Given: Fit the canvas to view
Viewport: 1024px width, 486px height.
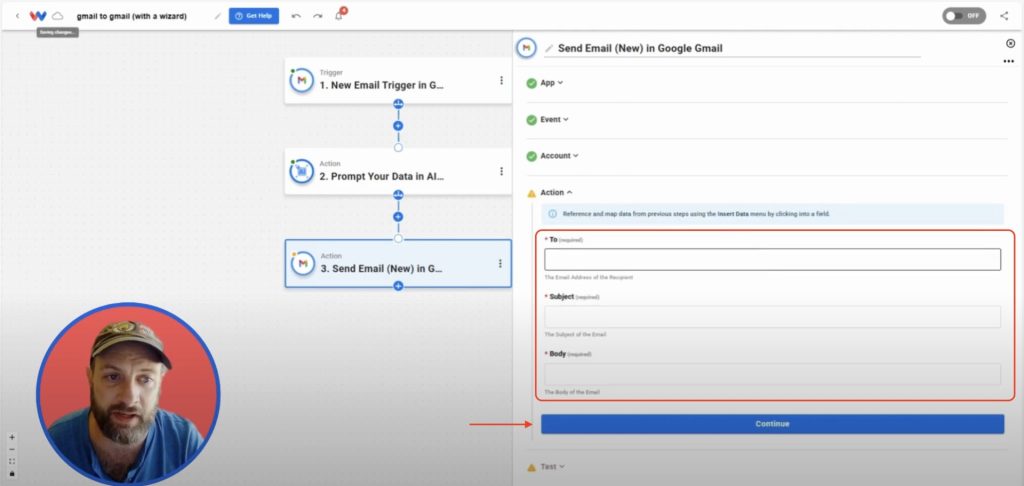Looking at the screenshot, I should [12, 461].
